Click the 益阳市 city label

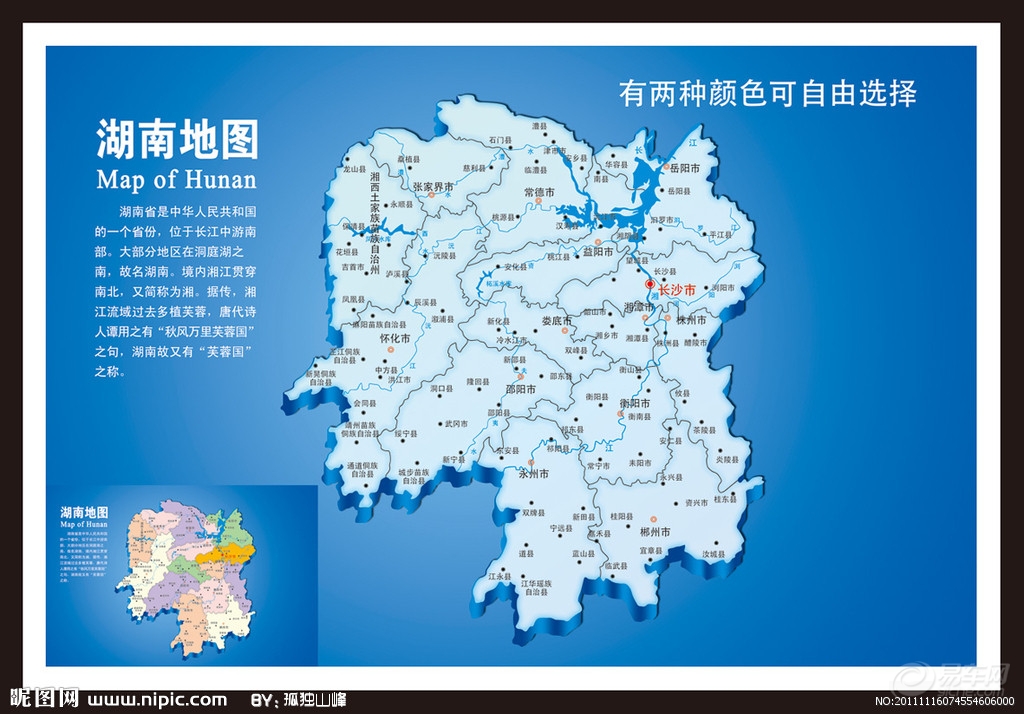pyautogui.click(x=598, y=252)
